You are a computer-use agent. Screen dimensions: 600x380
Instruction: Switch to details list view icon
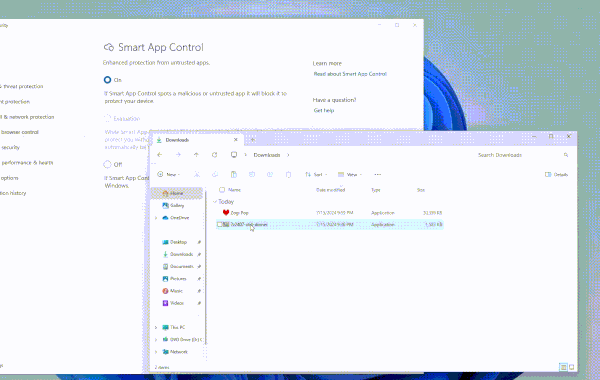pyautogui.click(x=563, y=367)
